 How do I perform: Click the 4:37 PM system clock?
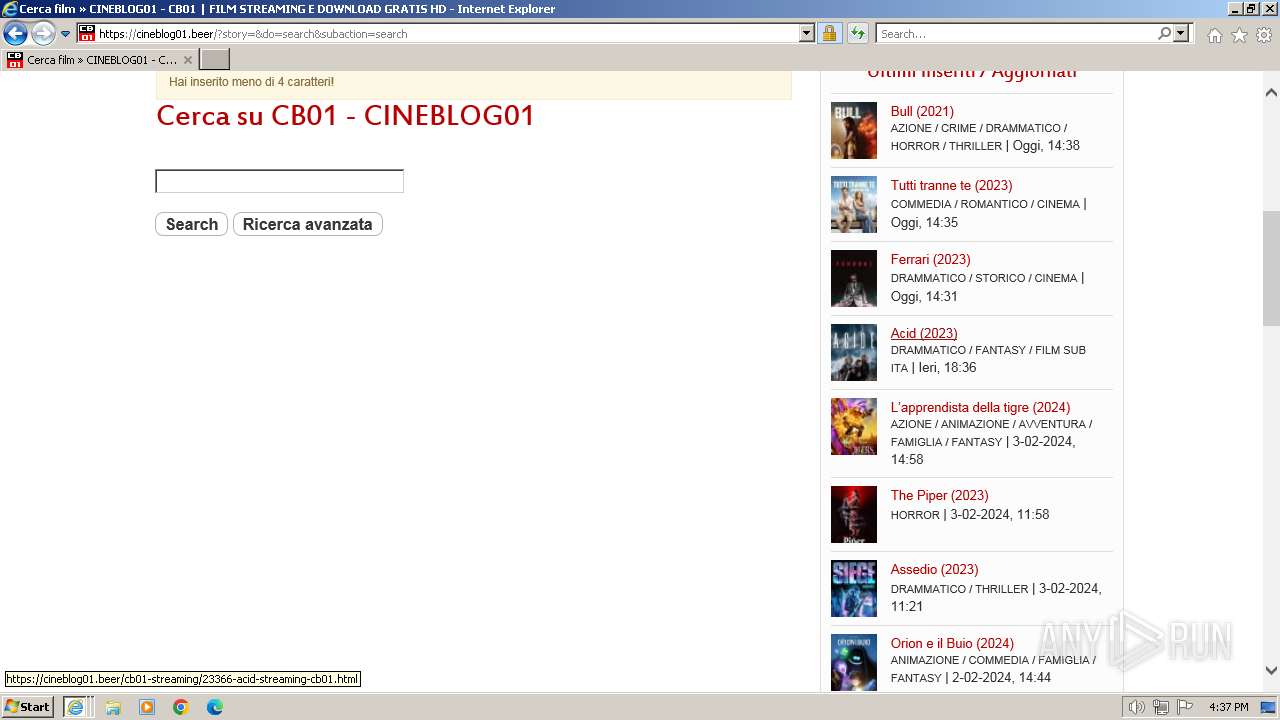[1228, 707]
